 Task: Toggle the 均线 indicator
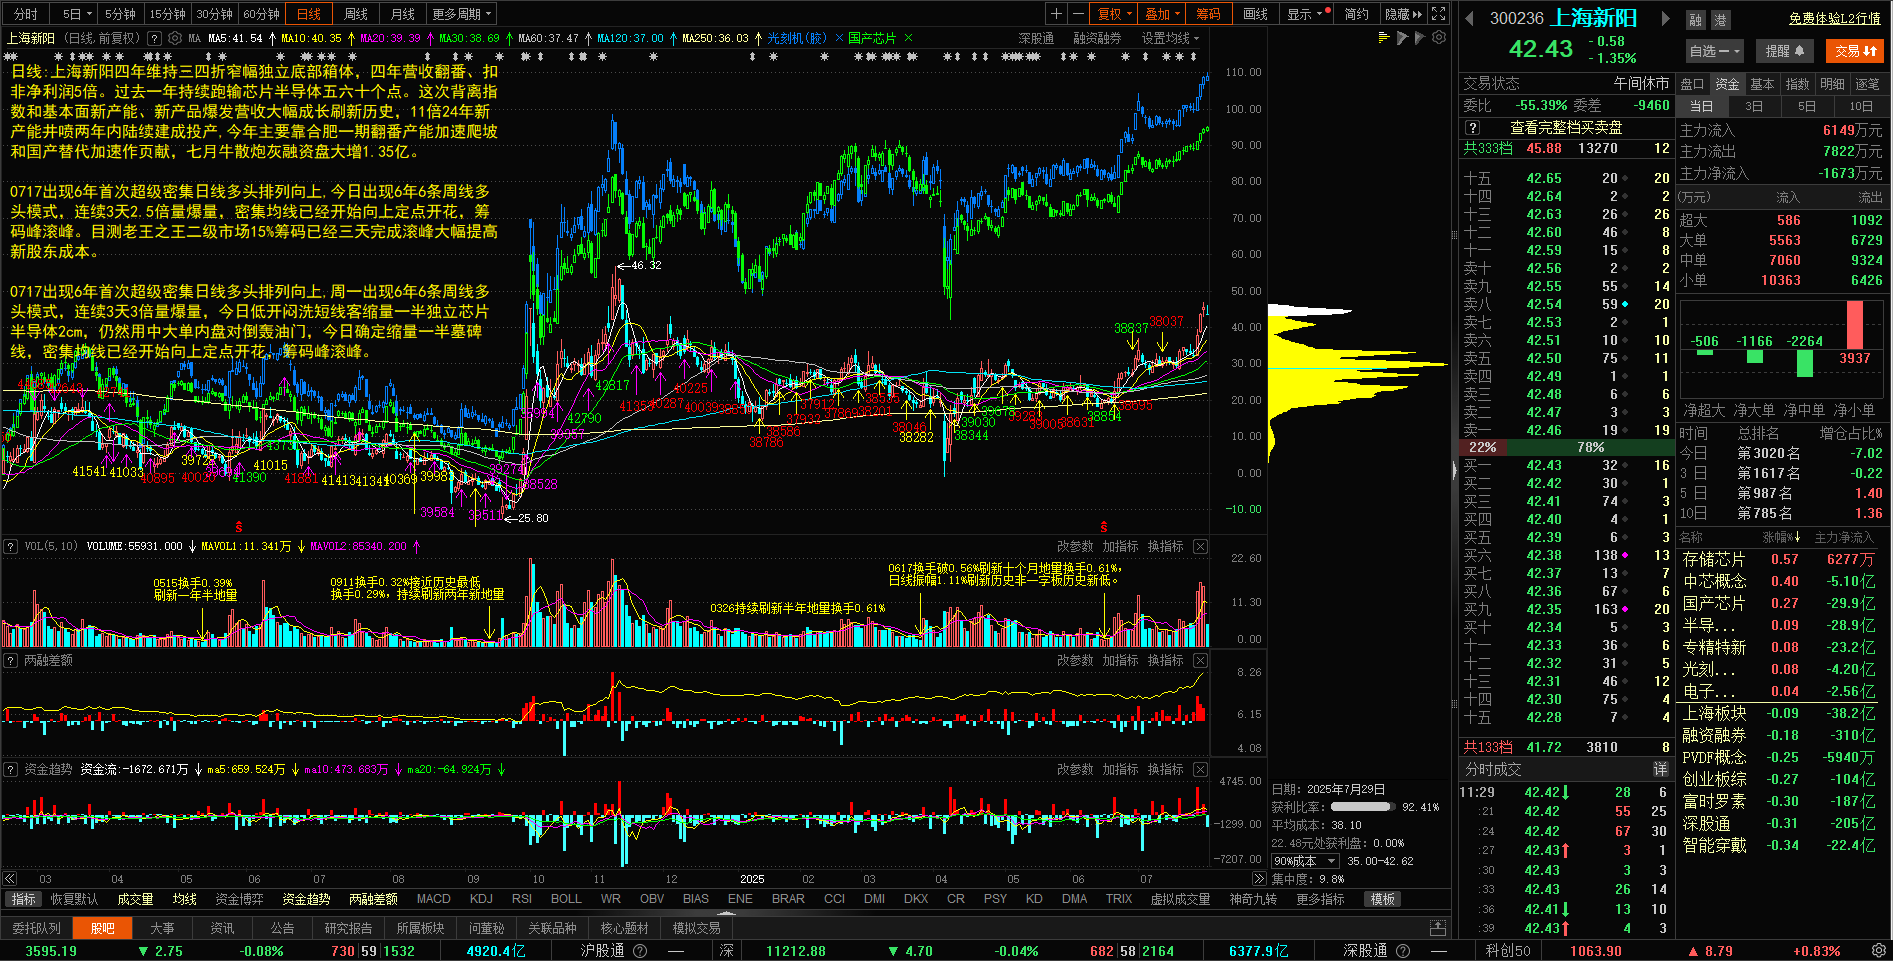click(184, 899)
